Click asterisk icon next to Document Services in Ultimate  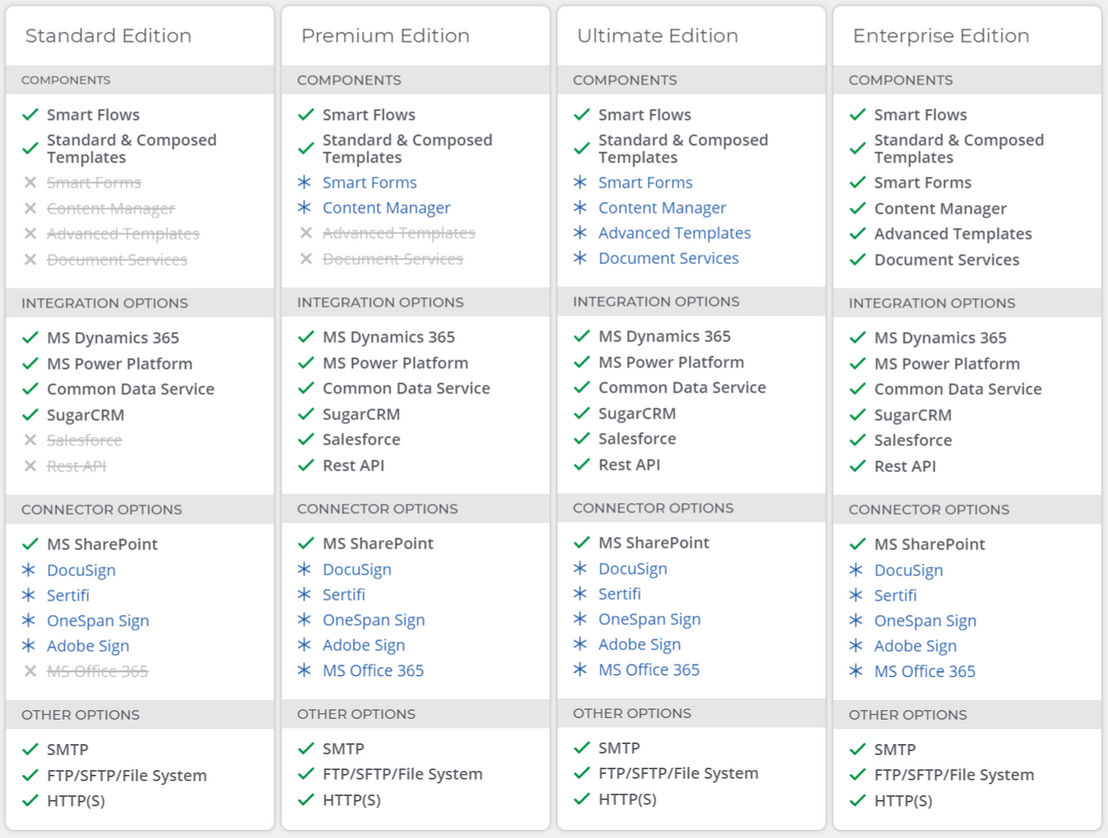(580, 258)
